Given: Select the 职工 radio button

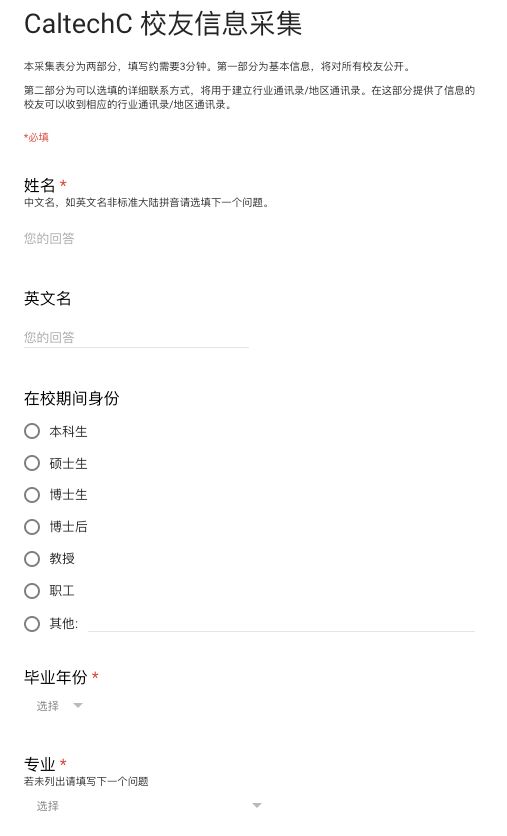Looking at the screenshot, I should point(32,591).
